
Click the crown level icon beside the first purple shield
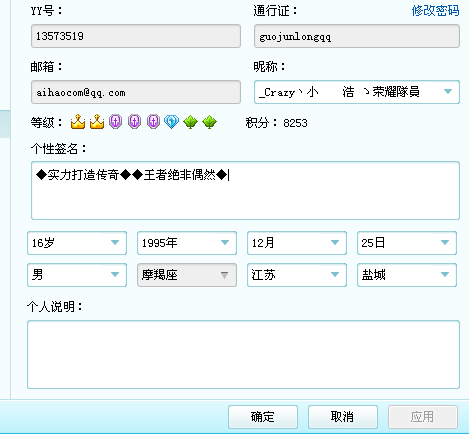click(97, 122)
